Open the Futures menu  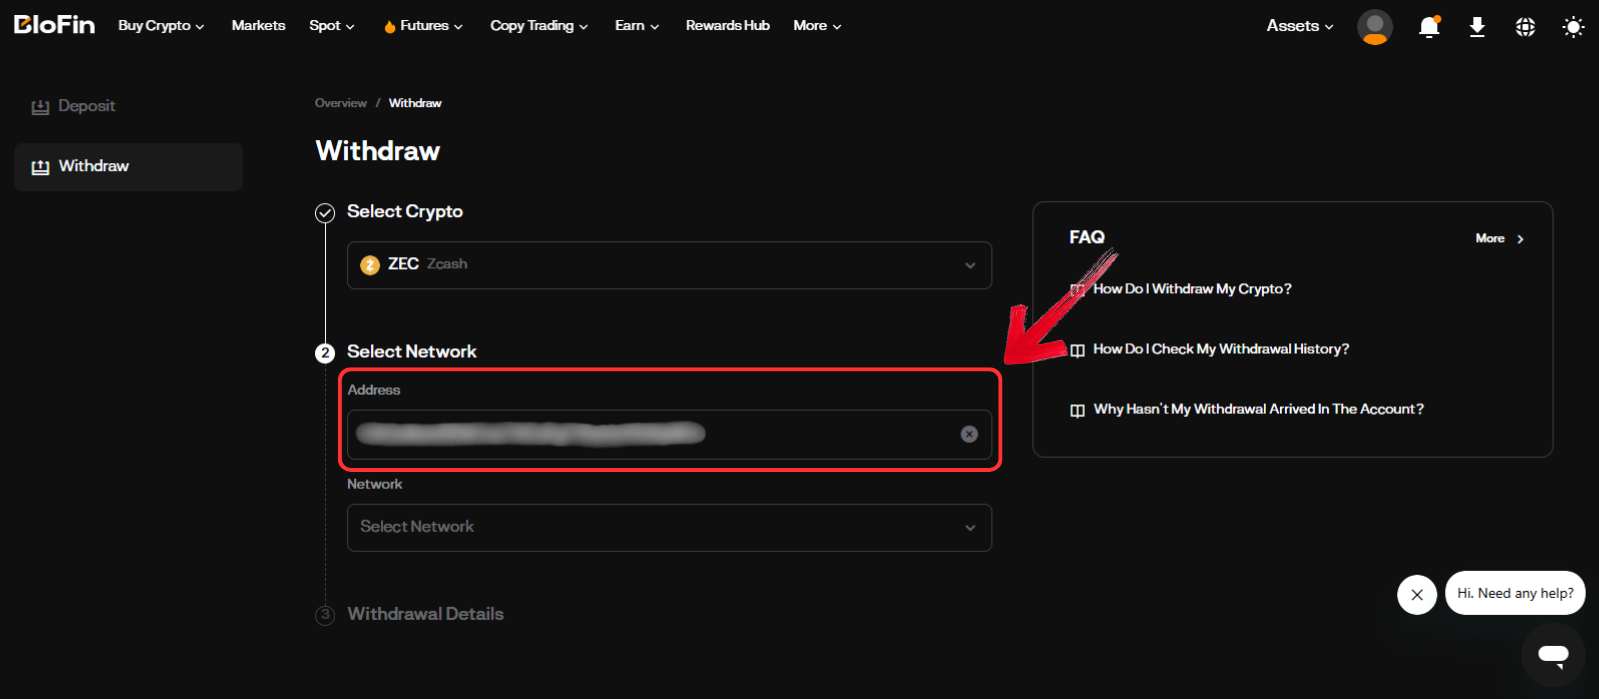click(x=424, y=26)
